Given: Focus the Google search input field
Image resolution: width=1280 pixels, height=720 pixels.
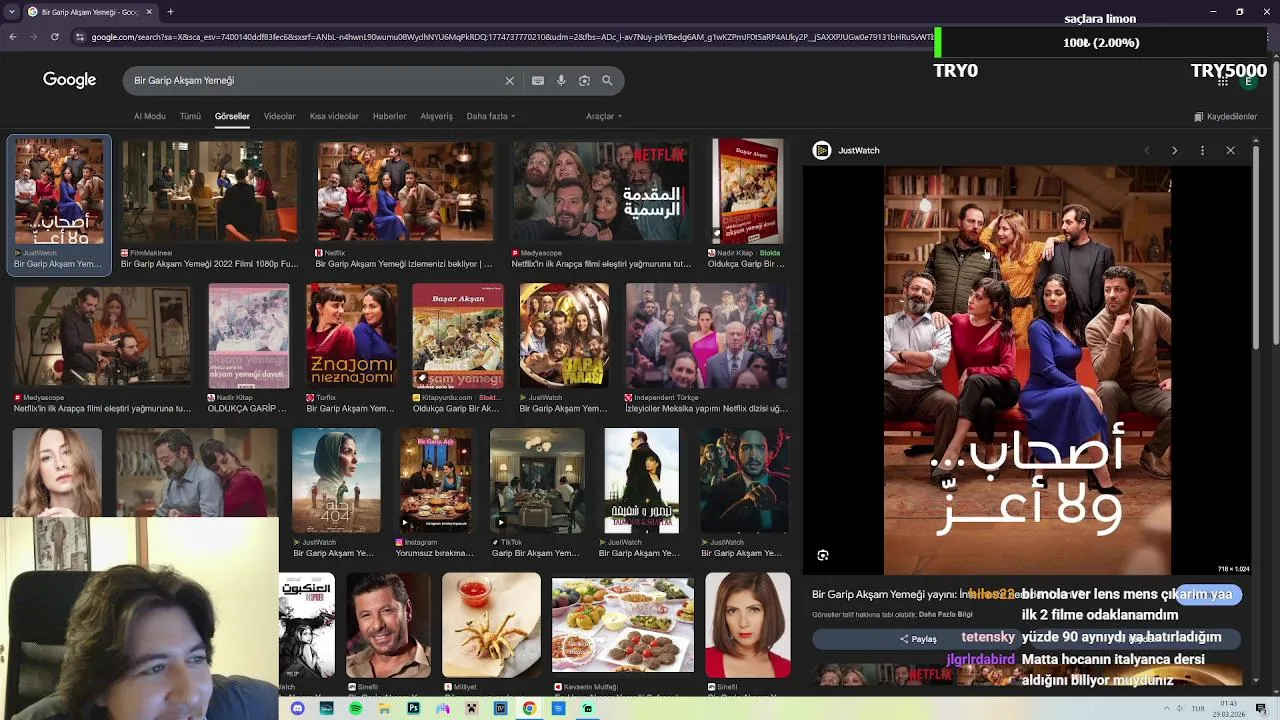Looking at the screenshot, I should coord(315,80).
